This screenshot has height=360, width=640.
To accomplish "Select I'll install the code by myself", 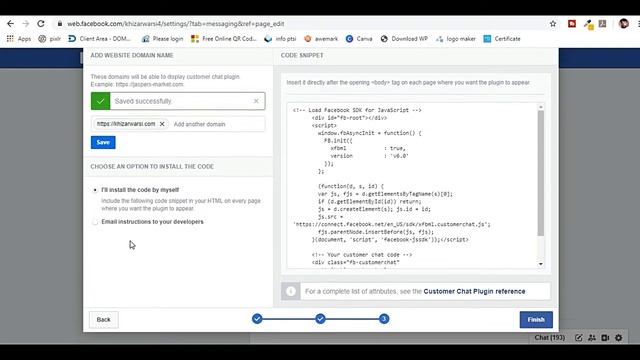I will tap(95, 190).
